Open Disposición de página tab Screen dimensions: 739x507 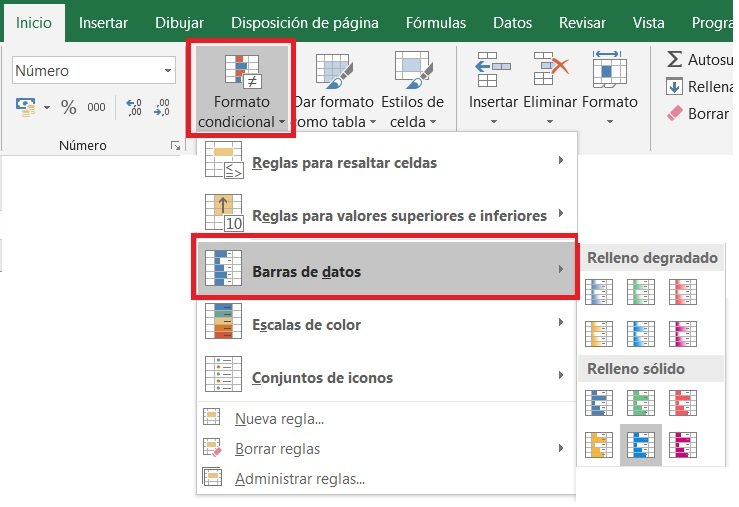coord(305,23)
